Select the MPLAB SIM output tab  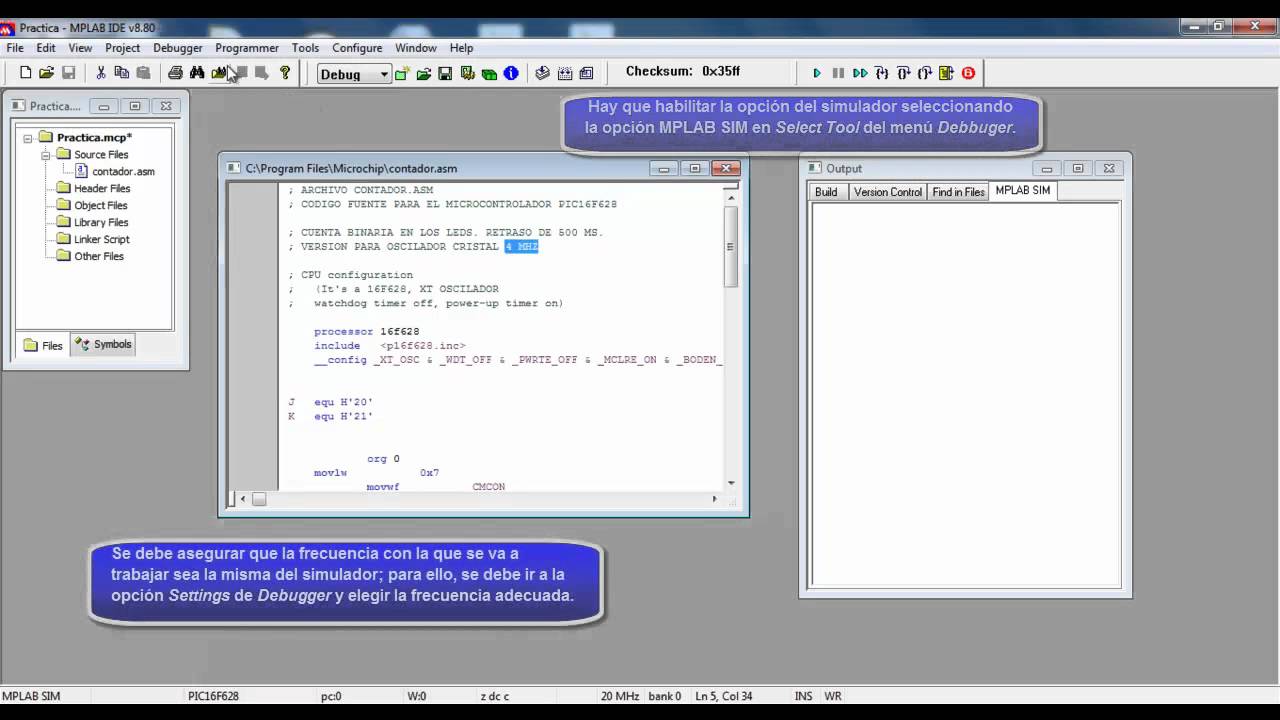pyautogui.click(x=1023, y=191)
